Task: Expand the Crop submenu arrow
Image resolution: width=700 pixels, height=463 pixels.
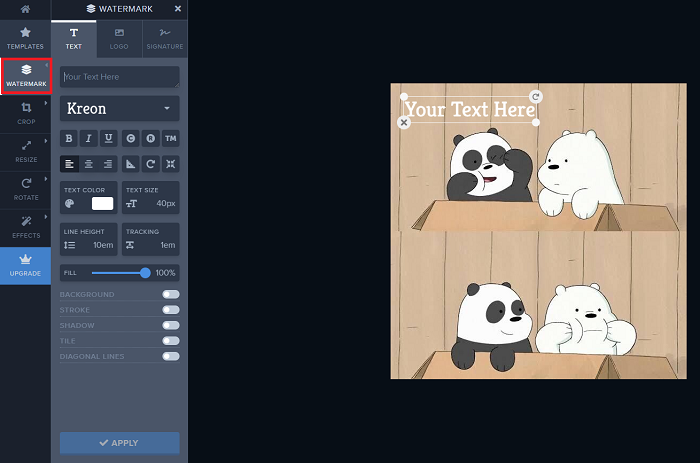Action: point(46,103)
